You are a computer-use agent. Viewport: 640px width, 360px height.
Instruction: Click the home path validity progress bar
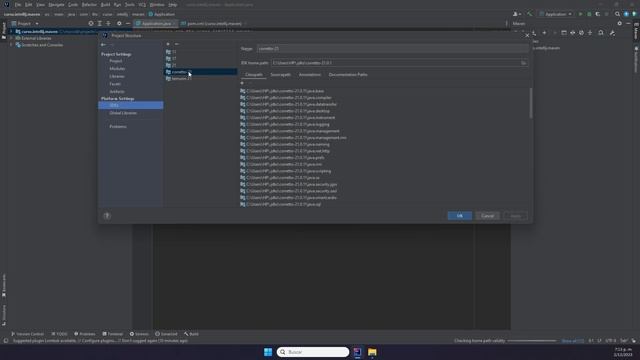531,341
